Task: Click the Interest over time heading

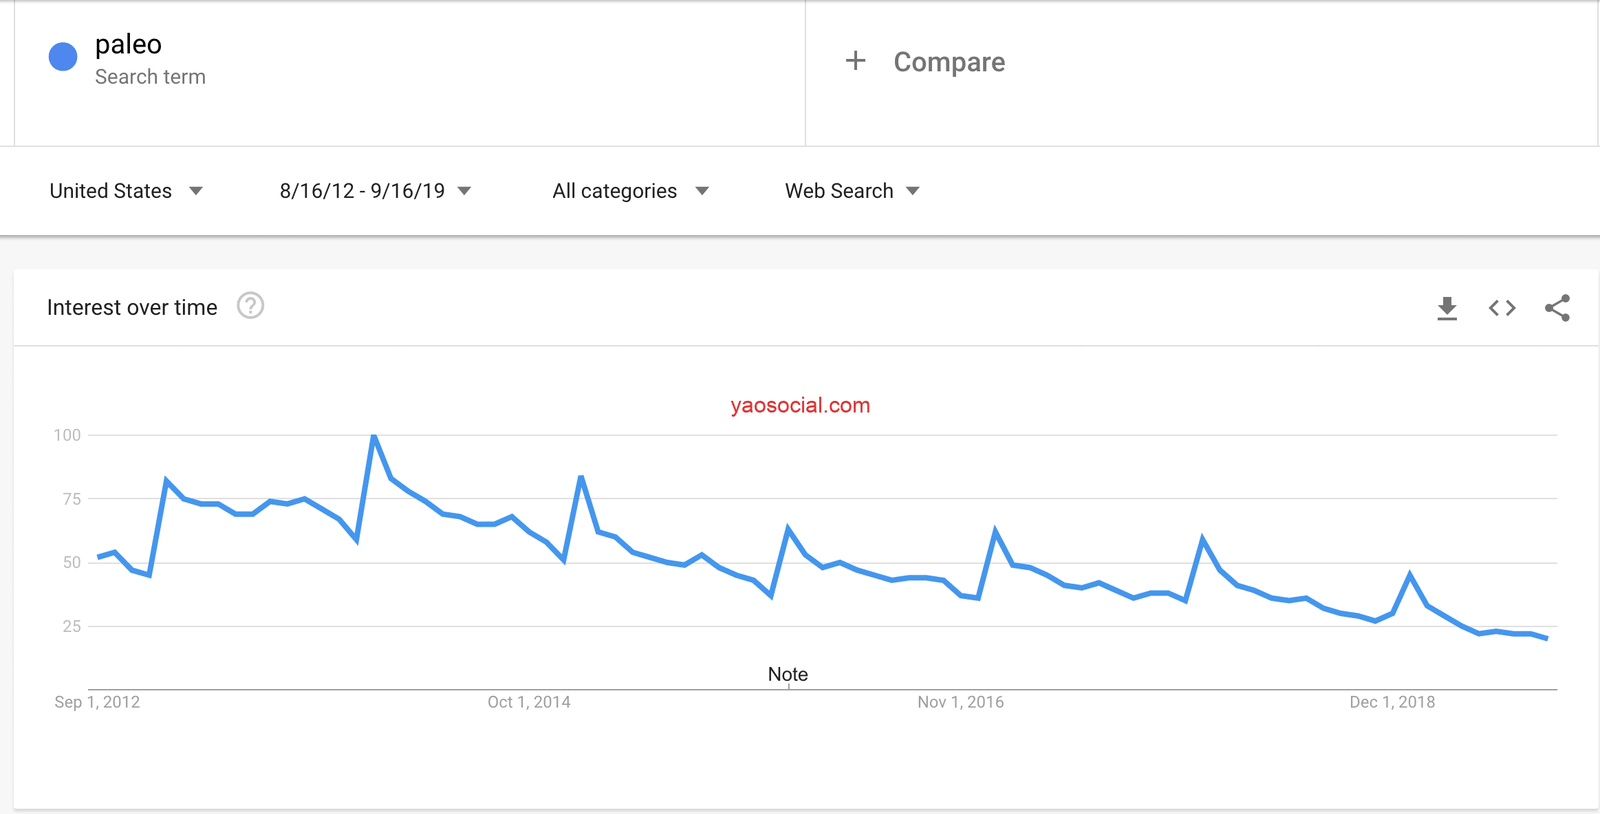Action: tap(132, 308)
